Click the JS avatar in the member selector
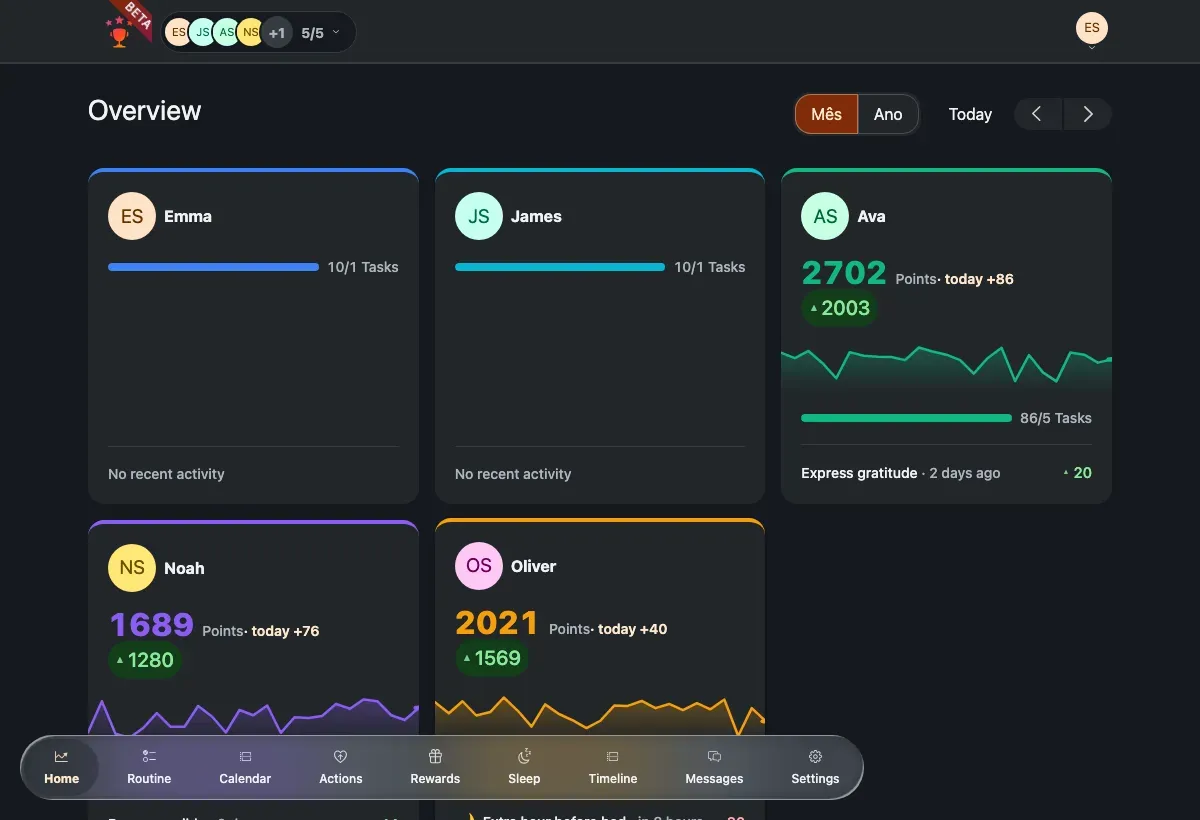1200x820 pixels. pos(202,33)
